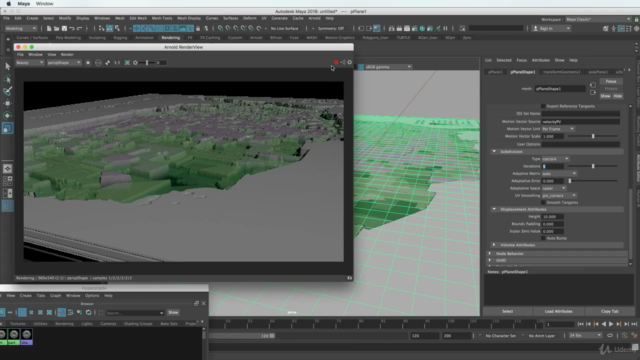The height and width of the screenshot is (360, 640).
Task: Click the crop region icon in RenderView
Action: 127,62
